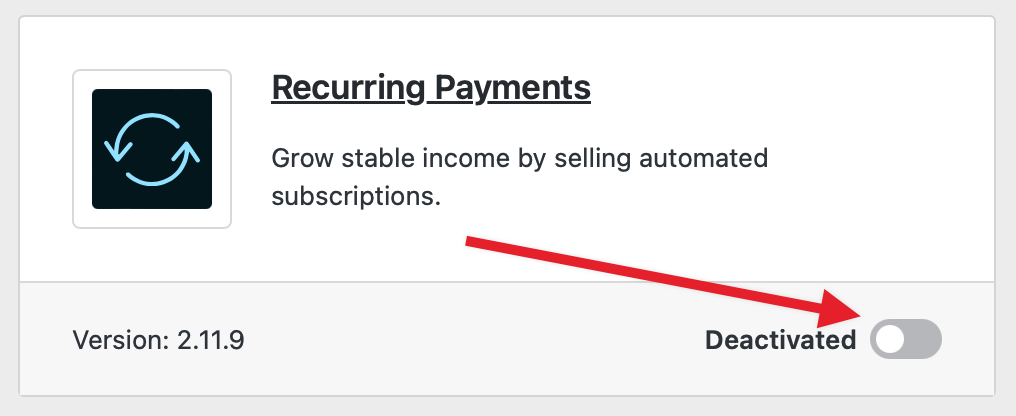
Task: Activate Recurring Payments using the gray switch
Action: (906, 340)
